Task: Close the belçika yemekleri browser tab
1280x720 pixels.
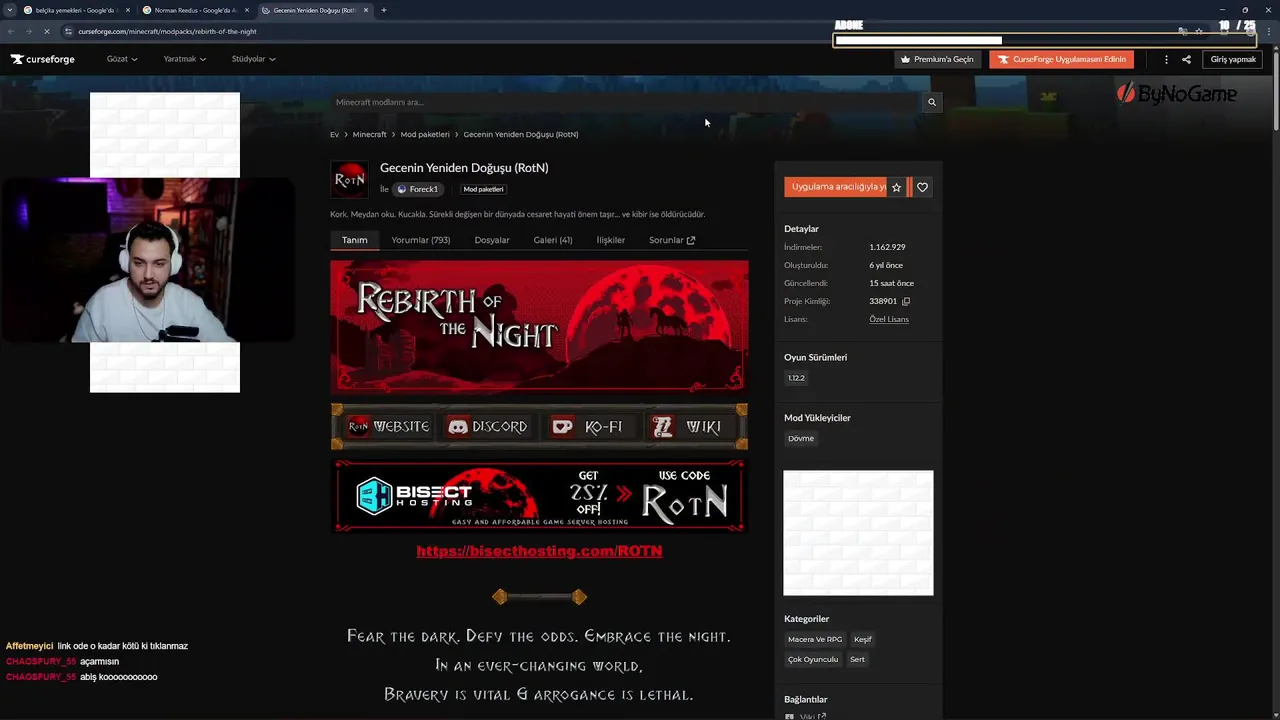Action: 128,10
